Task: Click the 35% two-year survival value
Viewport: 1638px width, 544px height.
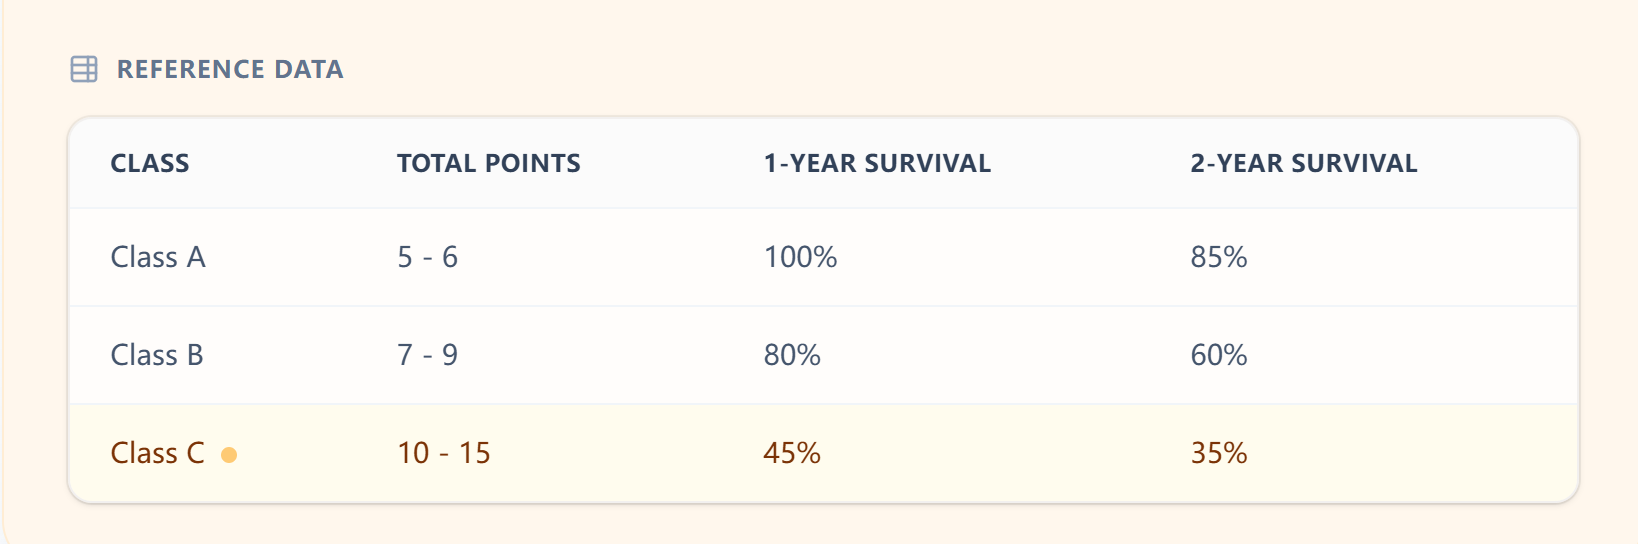Action: (x=1218, y=453)
